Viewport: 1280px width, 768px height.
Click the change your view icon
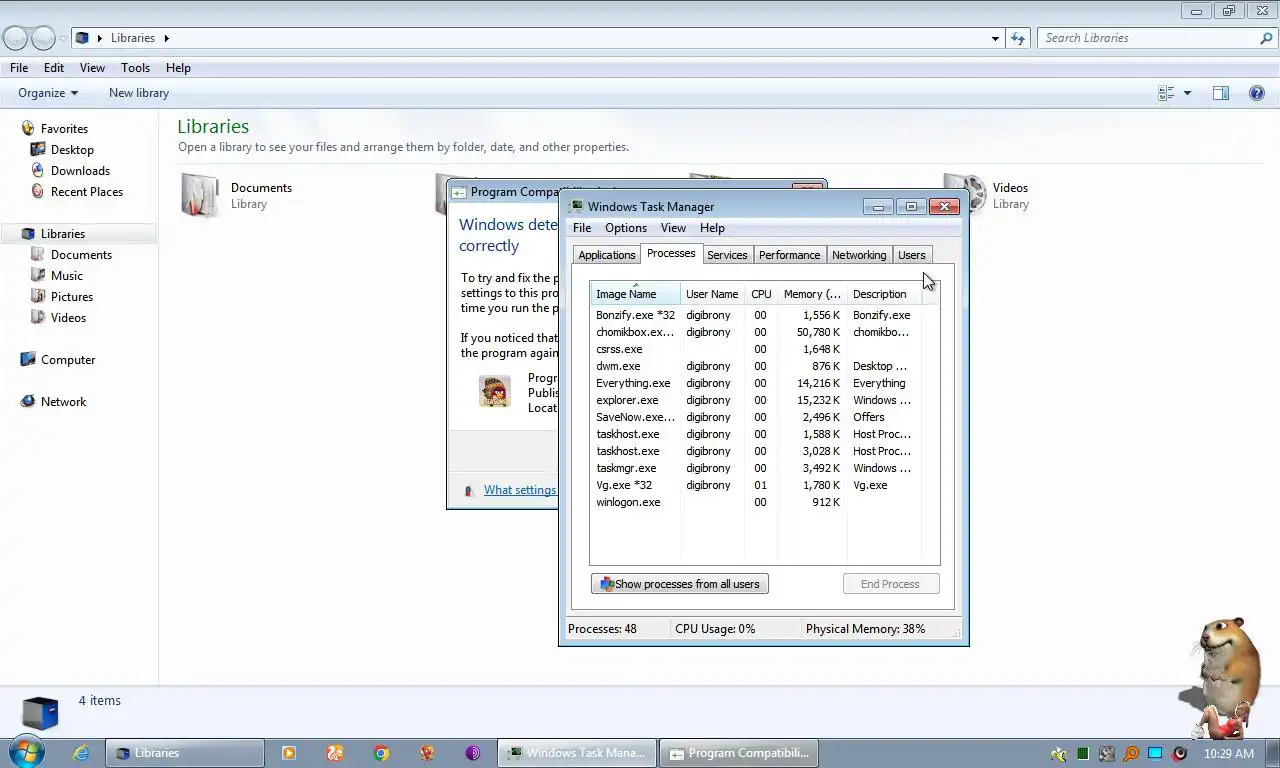click(x=1166, y=93)
